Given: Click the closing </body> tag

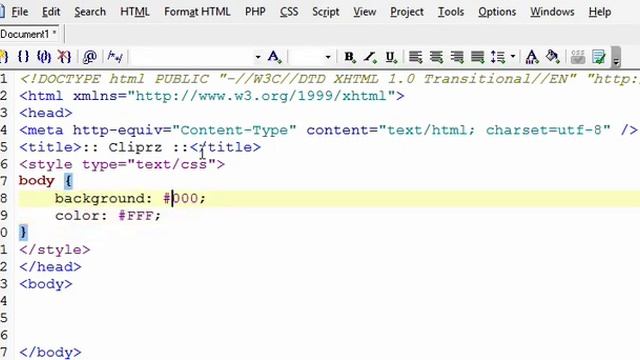Looking at the screenshot, I should click(x=50, y=352).
